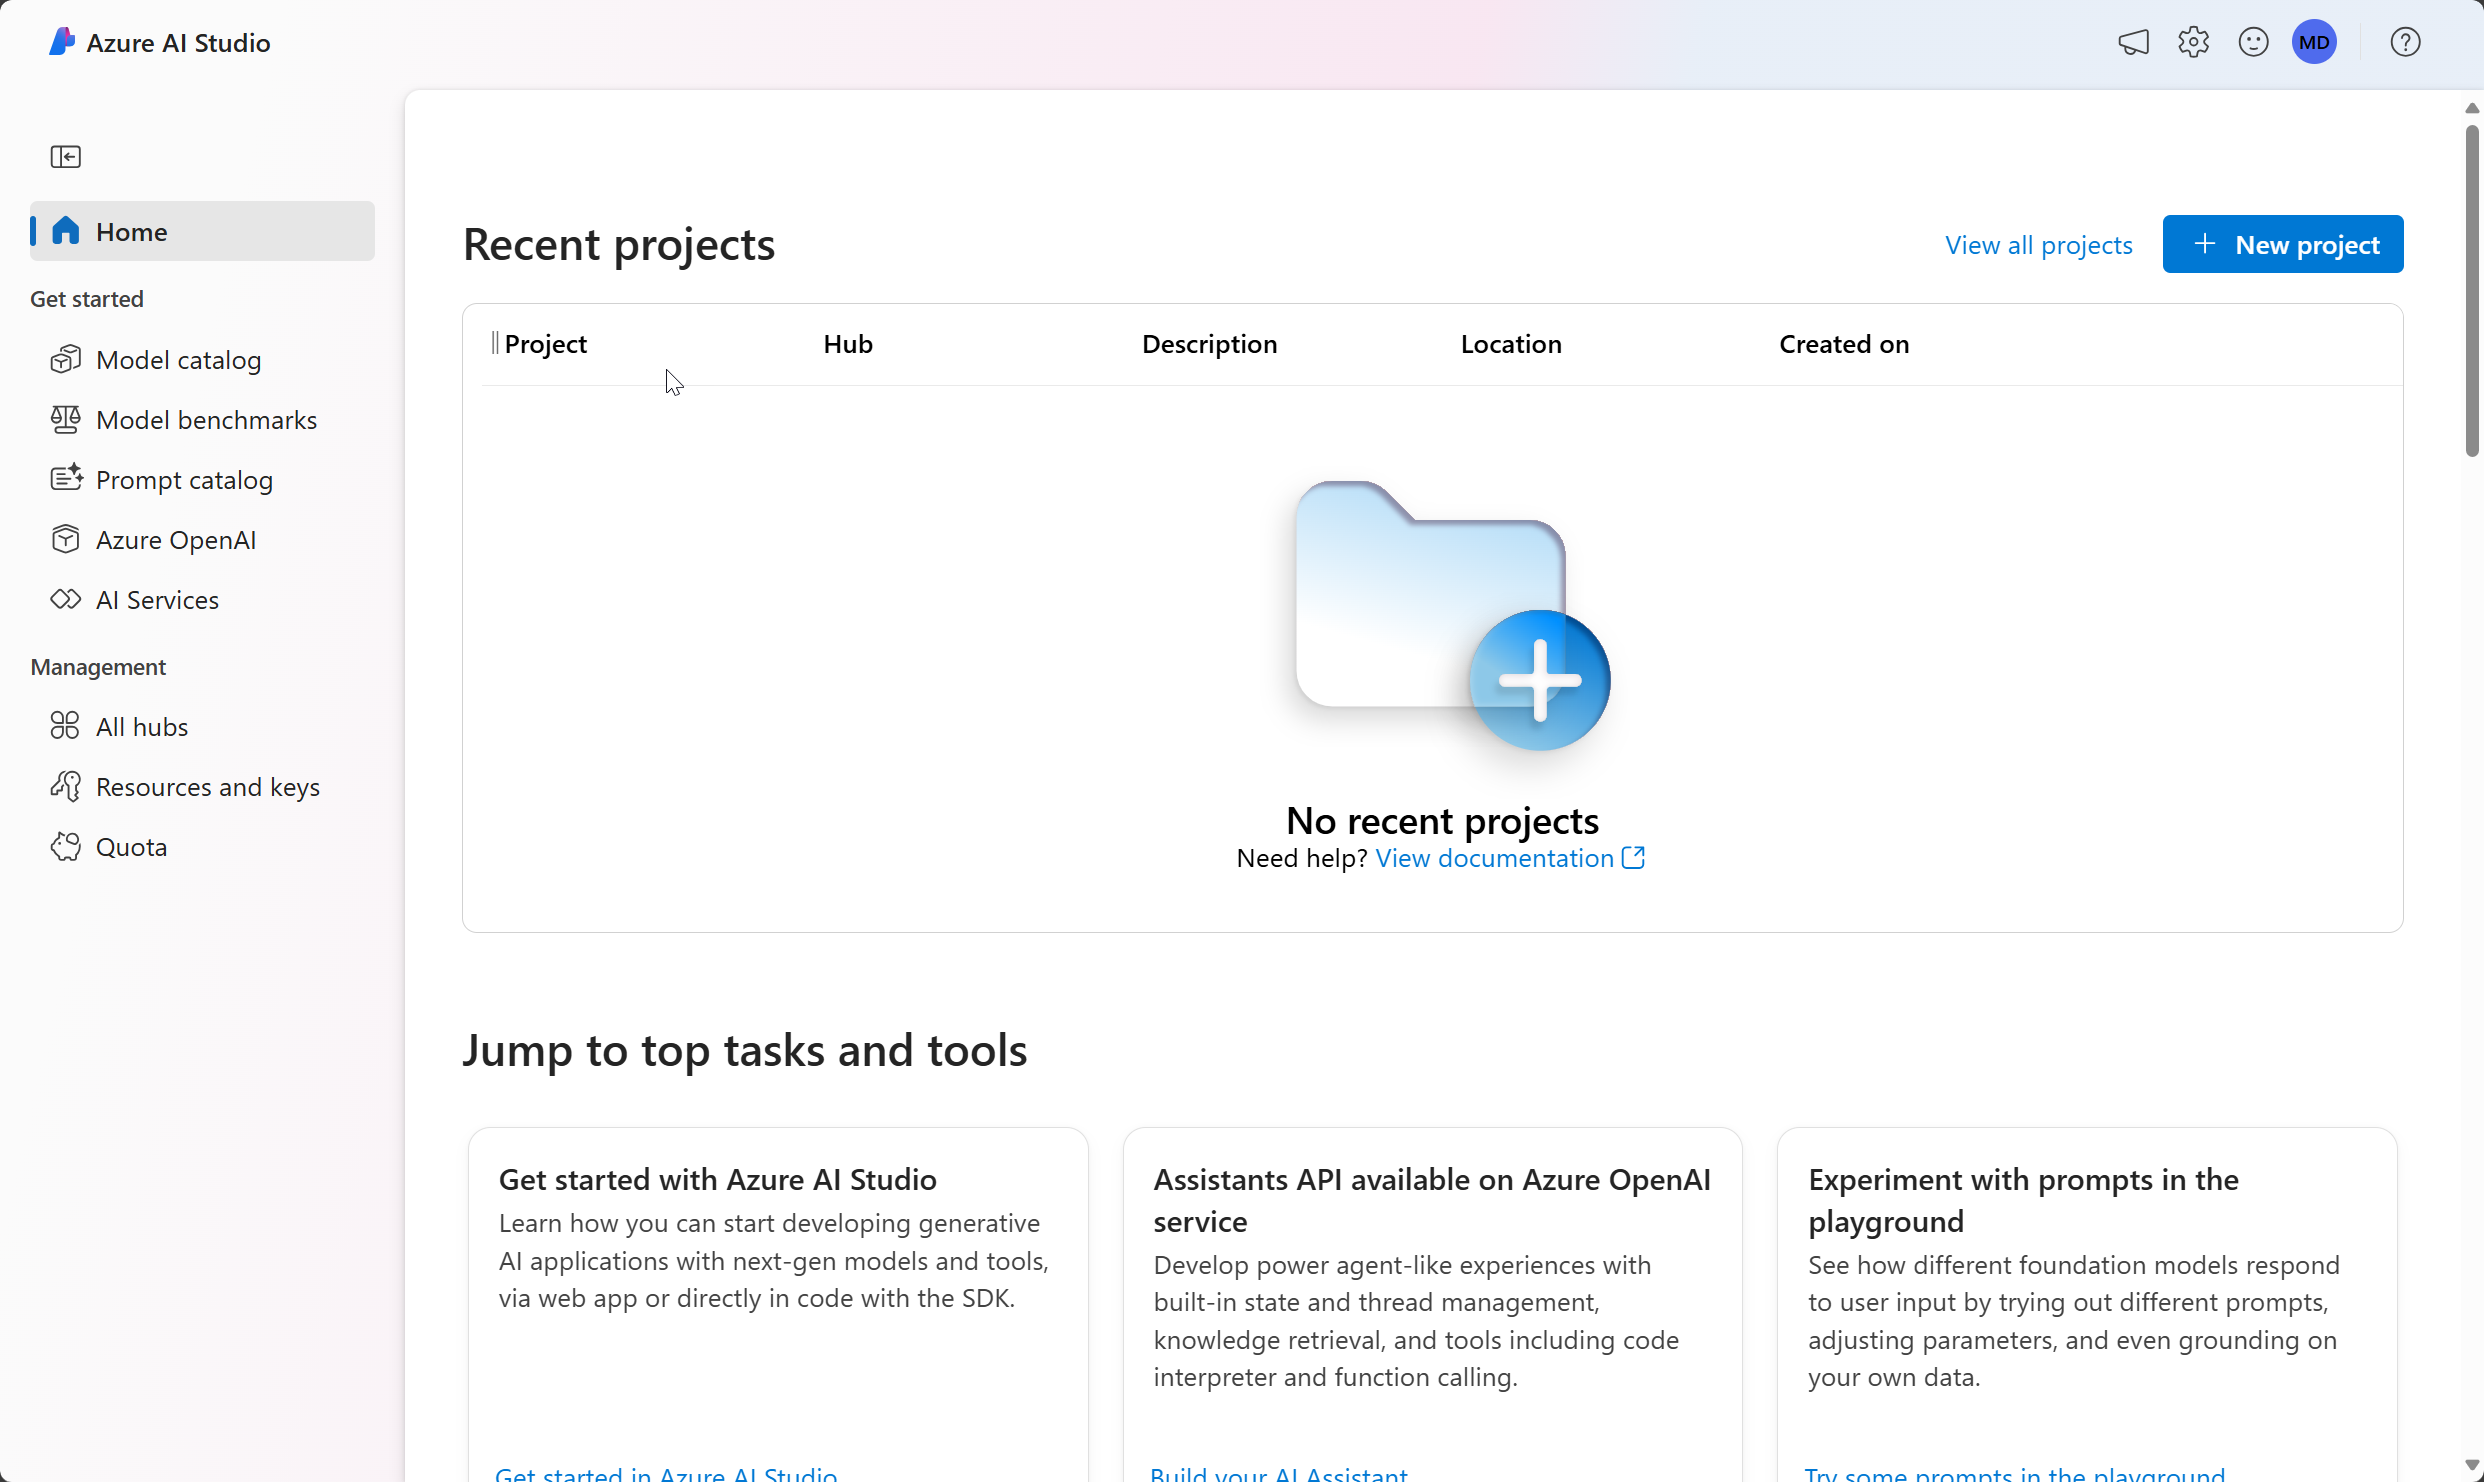
Task: Open the Assistants API available card title
Action: pos(1432,1200)
